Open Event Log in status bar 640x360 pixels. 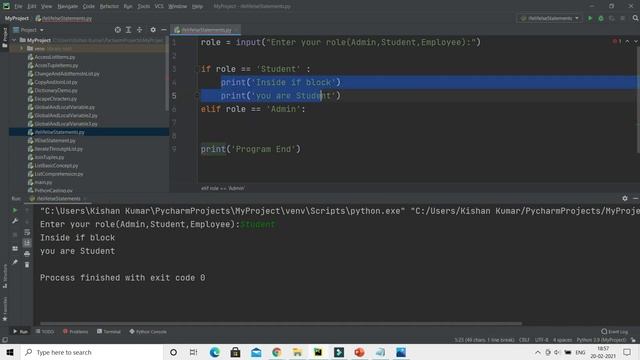pyautogui.click(x=615, y=331)
